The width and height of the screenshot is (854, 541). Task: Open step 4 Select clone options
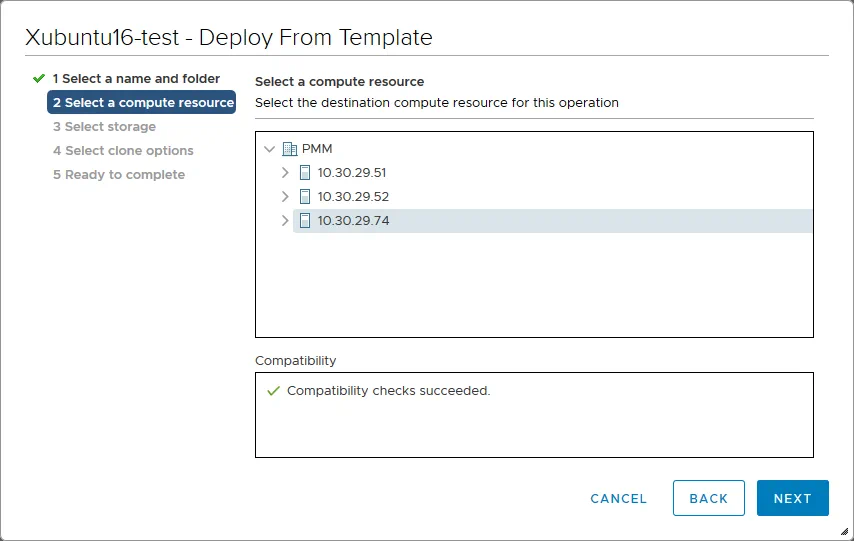(123, 151)
